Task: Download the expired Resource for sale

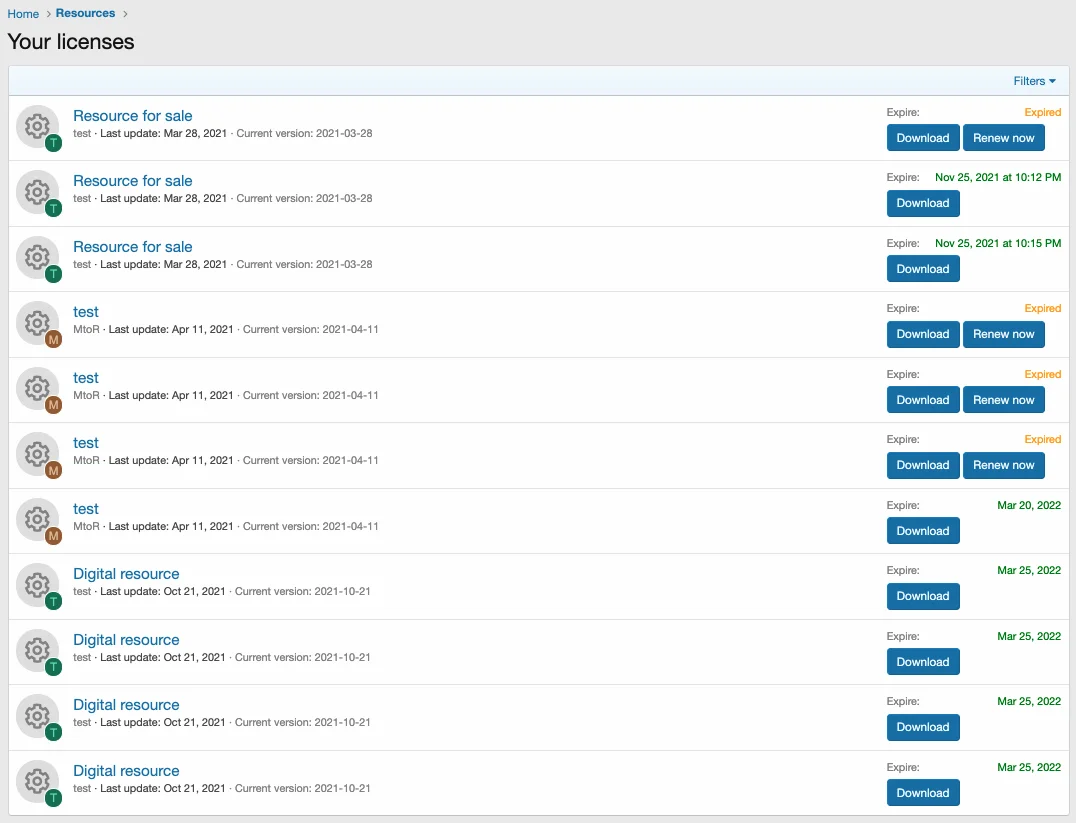Action: [922, 138]
